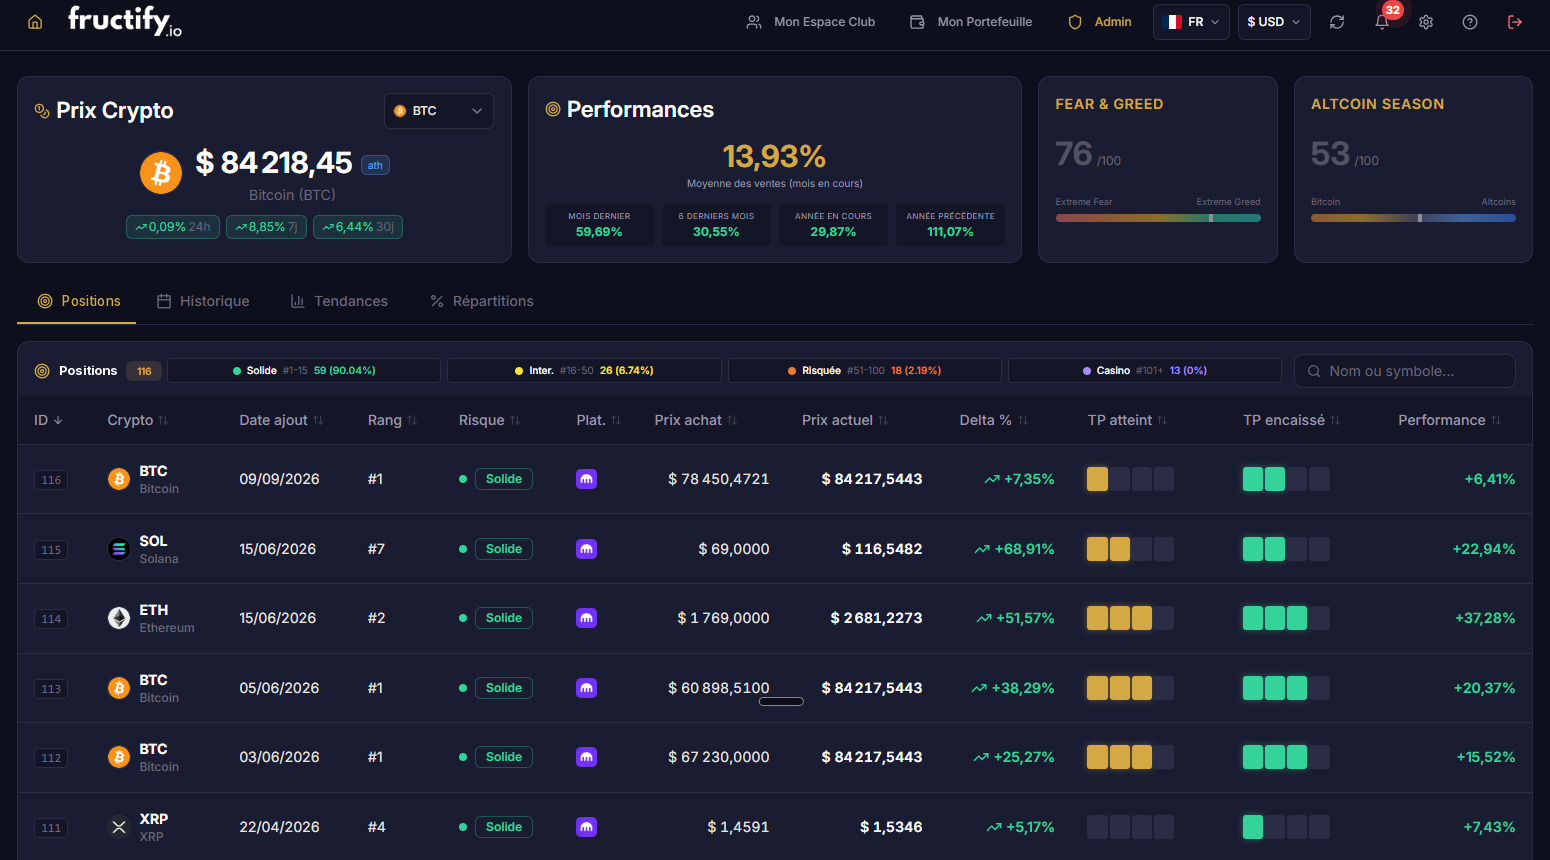Open the FR language dropdown
Image resolution: width=1550 pixels, height=860 pixels.
(x=1191, y=22)
